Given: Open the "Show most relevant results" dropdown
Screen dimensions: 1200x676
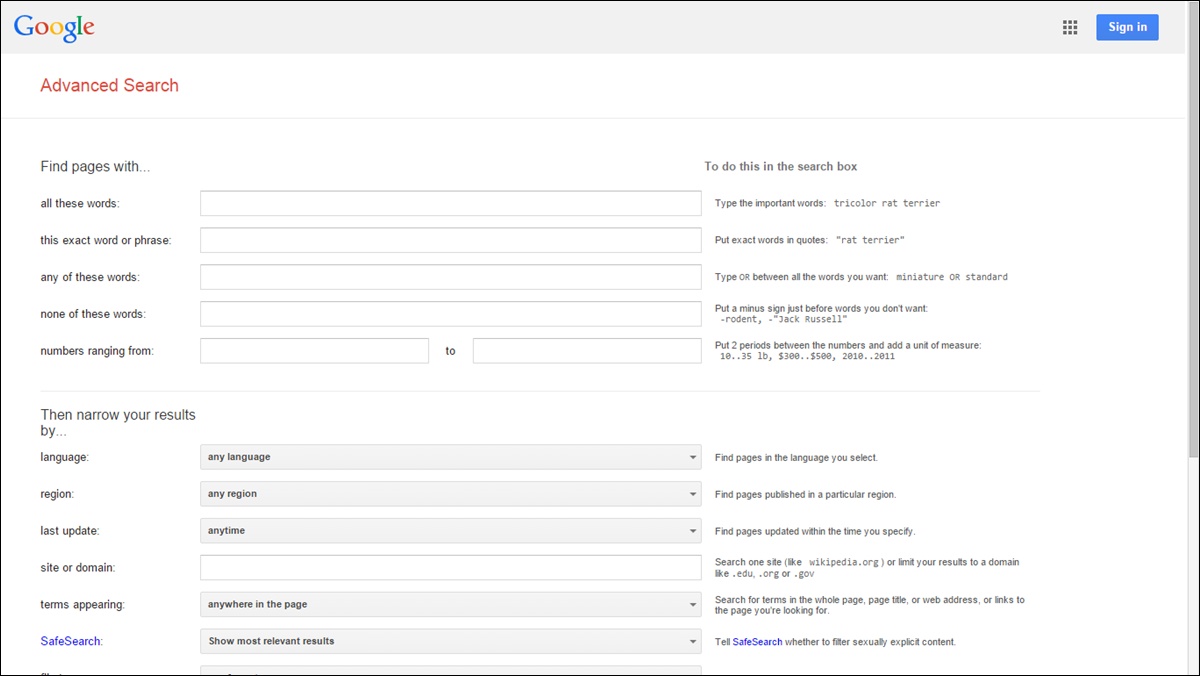Looking at the screenshot, I should tap(450, 641).
